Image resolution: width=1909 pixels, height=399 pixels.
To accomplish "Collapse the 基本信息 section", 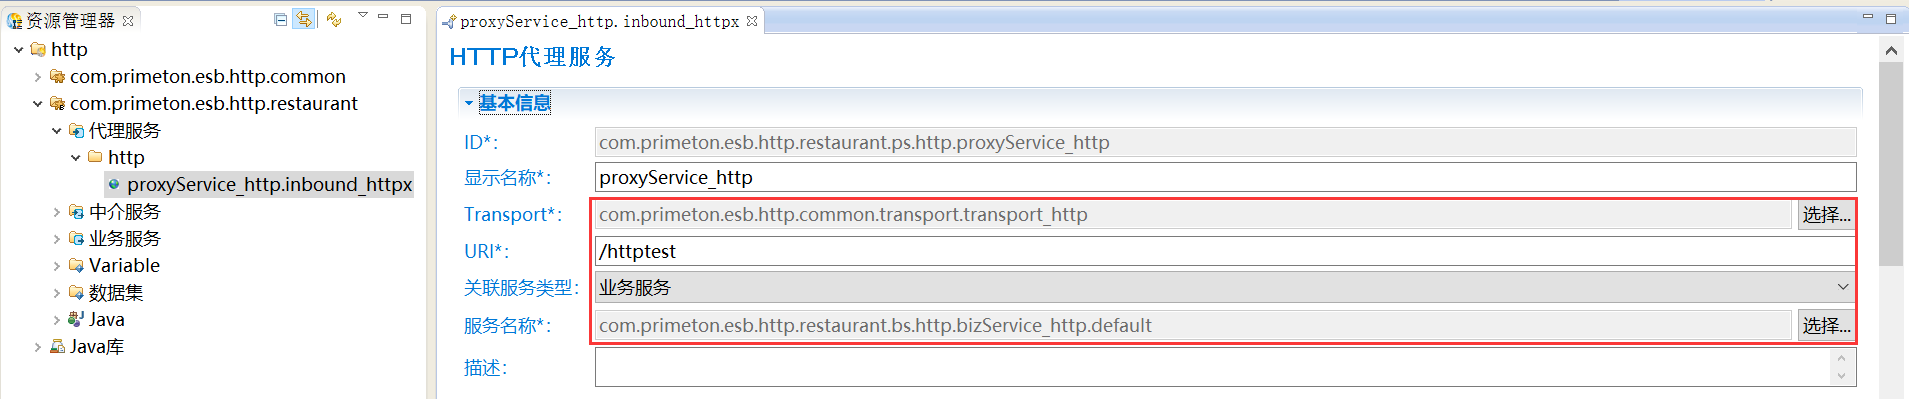I will pos(468,103).
